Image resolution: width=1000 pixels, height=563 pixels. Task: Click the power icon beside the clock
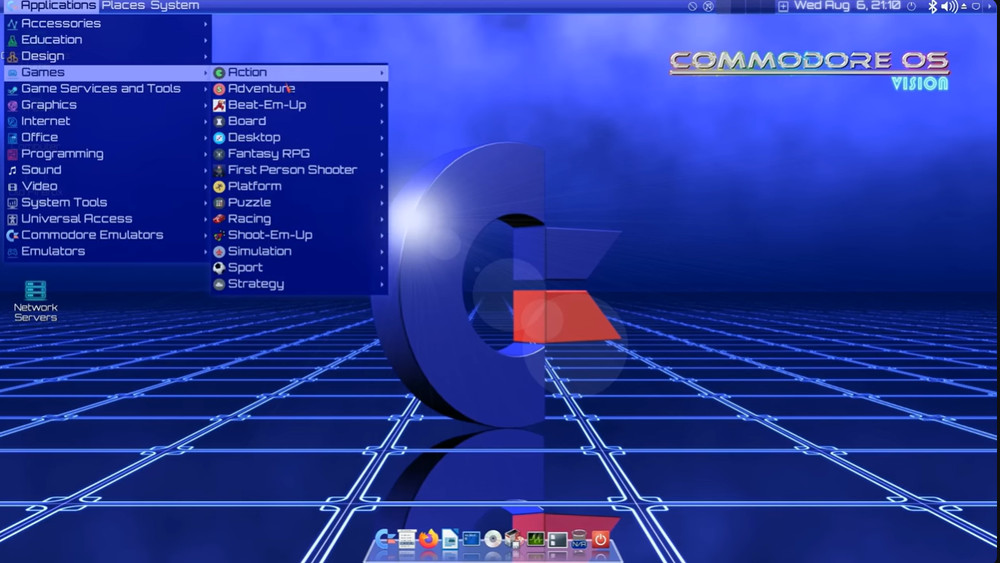point(911,6)
